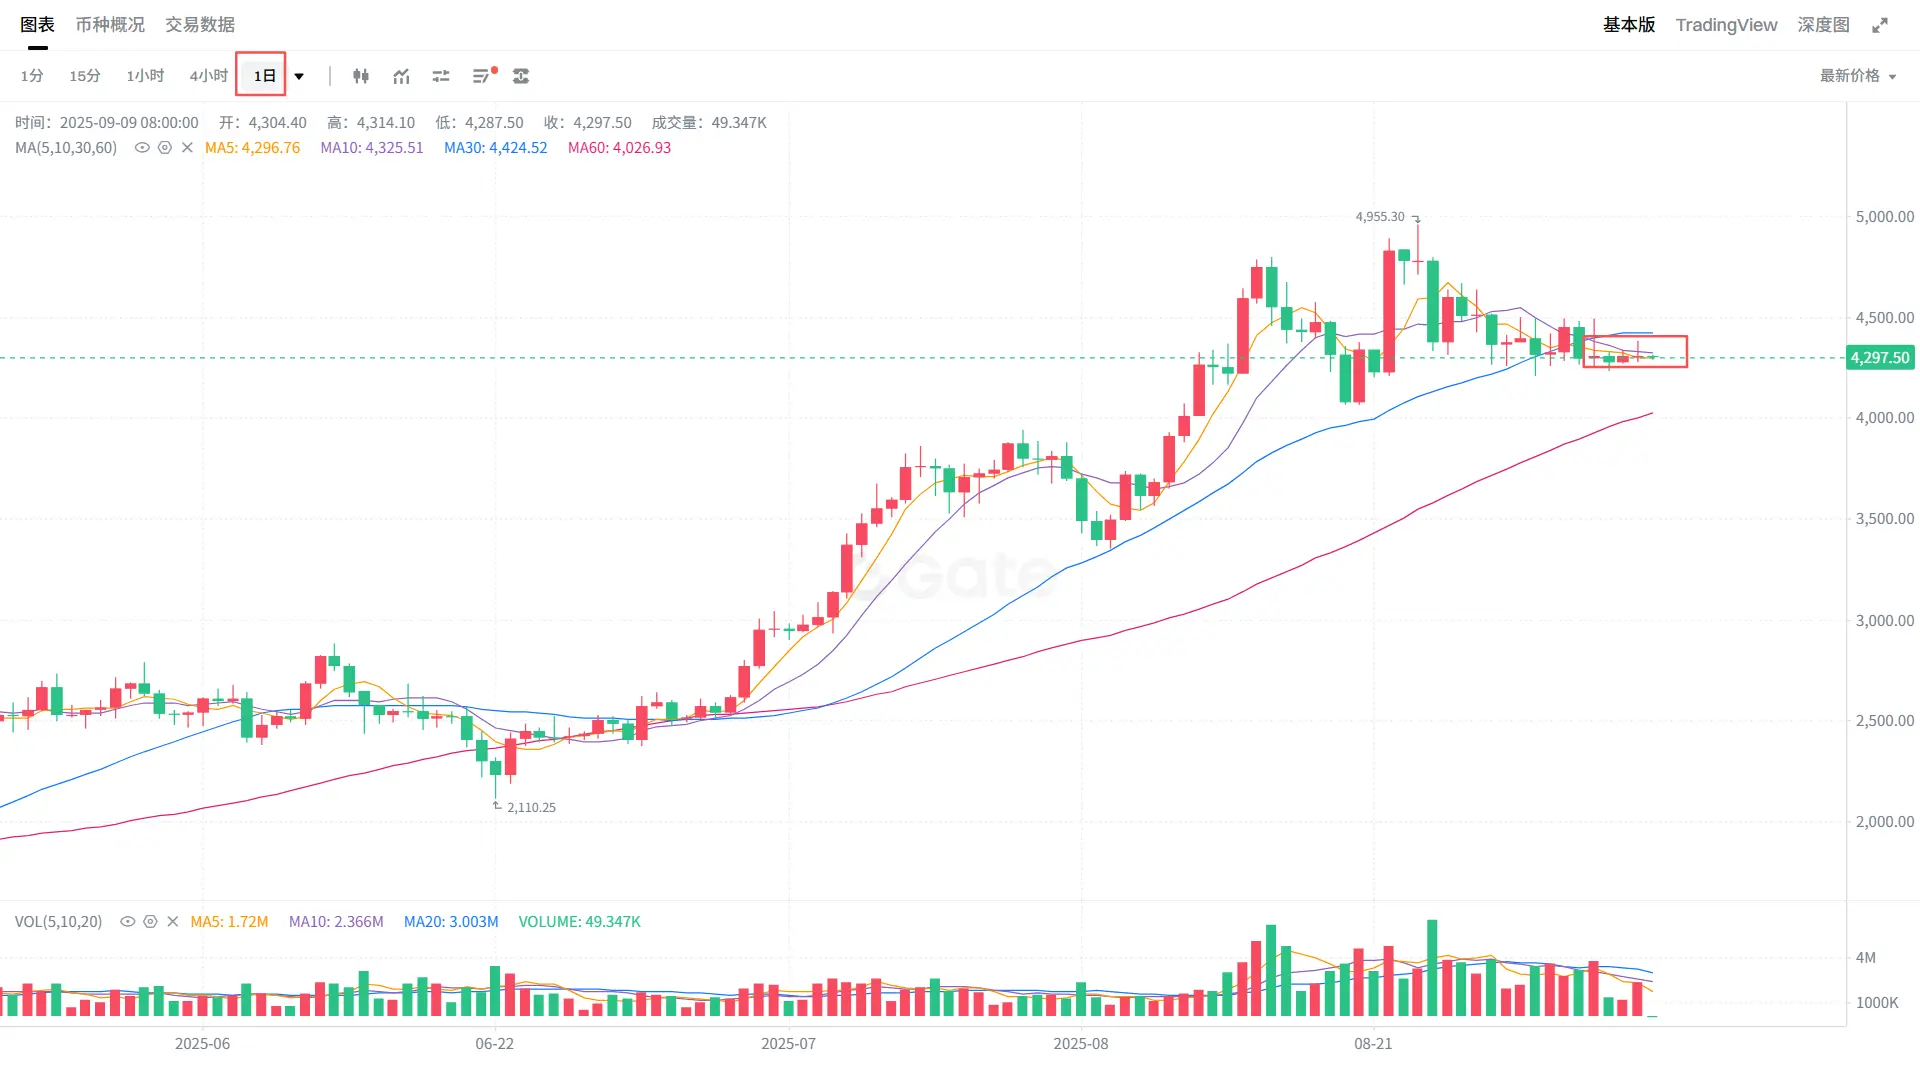1920x1080 pixels.
Task: Click the MA5: 4,296.76 value
Action: pyautogui.click(x=252, y=148)
